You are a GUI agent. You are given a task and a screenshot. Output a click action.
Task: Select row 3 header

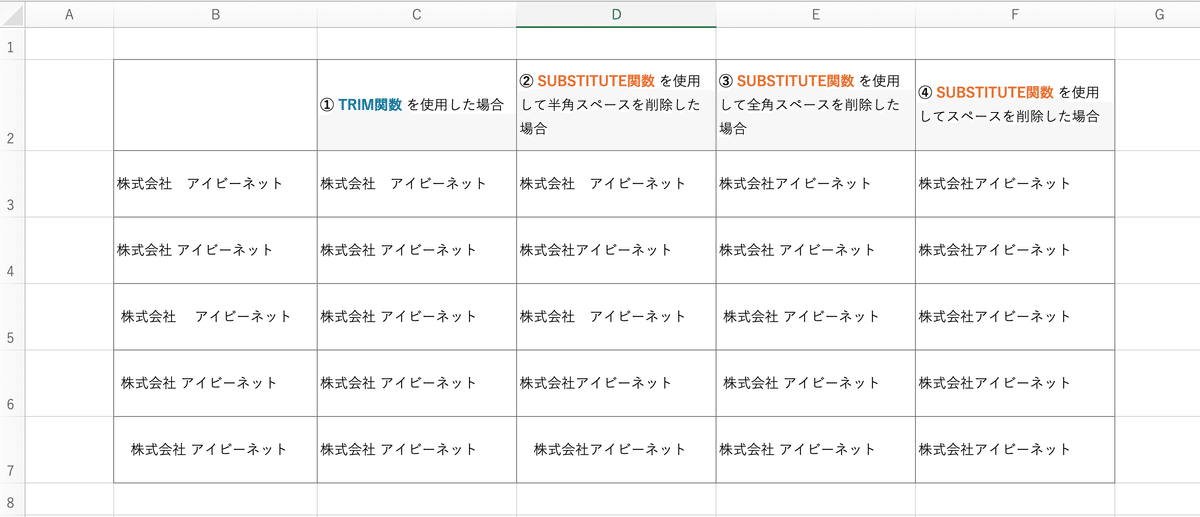[12, 184]
